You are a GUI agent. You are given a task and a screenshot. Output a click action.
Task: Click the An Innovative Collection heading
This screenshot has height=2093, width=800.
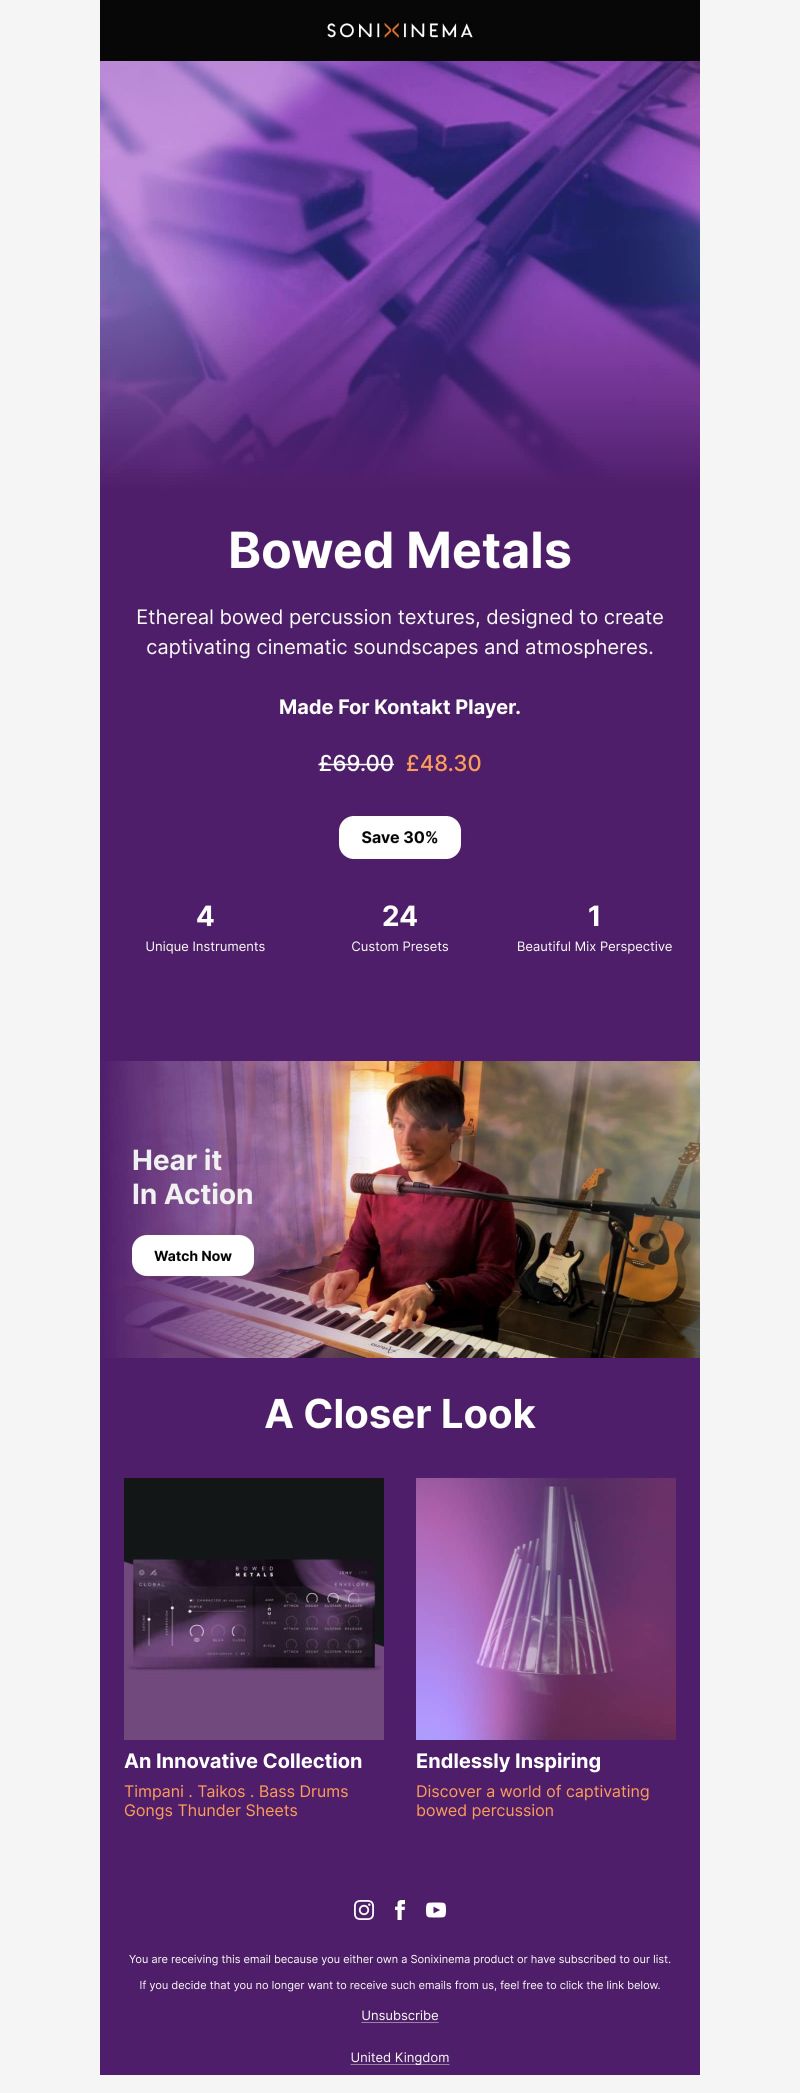coord(243,1761)
